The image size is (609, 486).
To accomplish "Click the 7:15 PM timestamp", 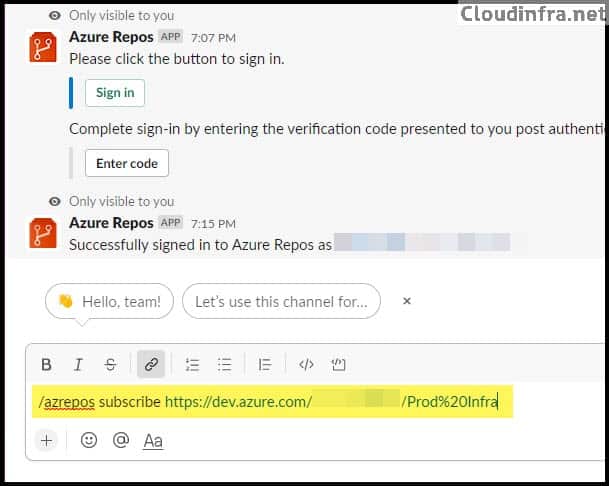I will (213, 224).
